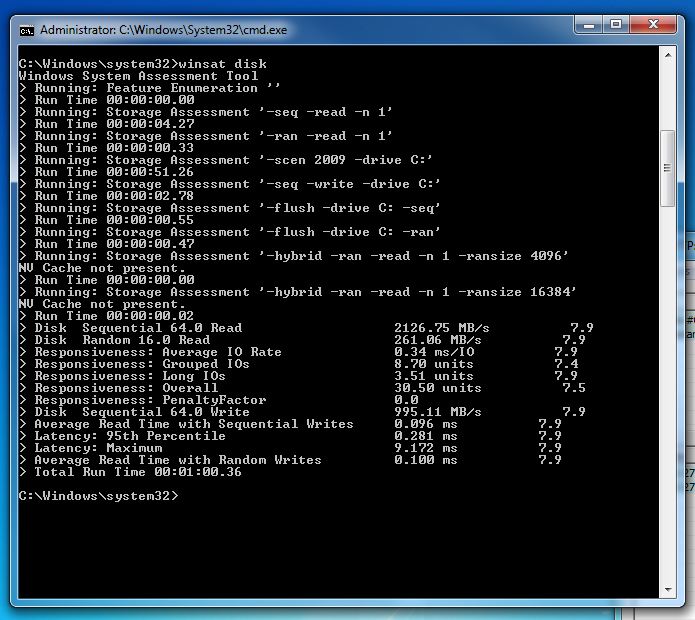Click 'Run Time 00:00:00.47' line

tap(107, 243)
